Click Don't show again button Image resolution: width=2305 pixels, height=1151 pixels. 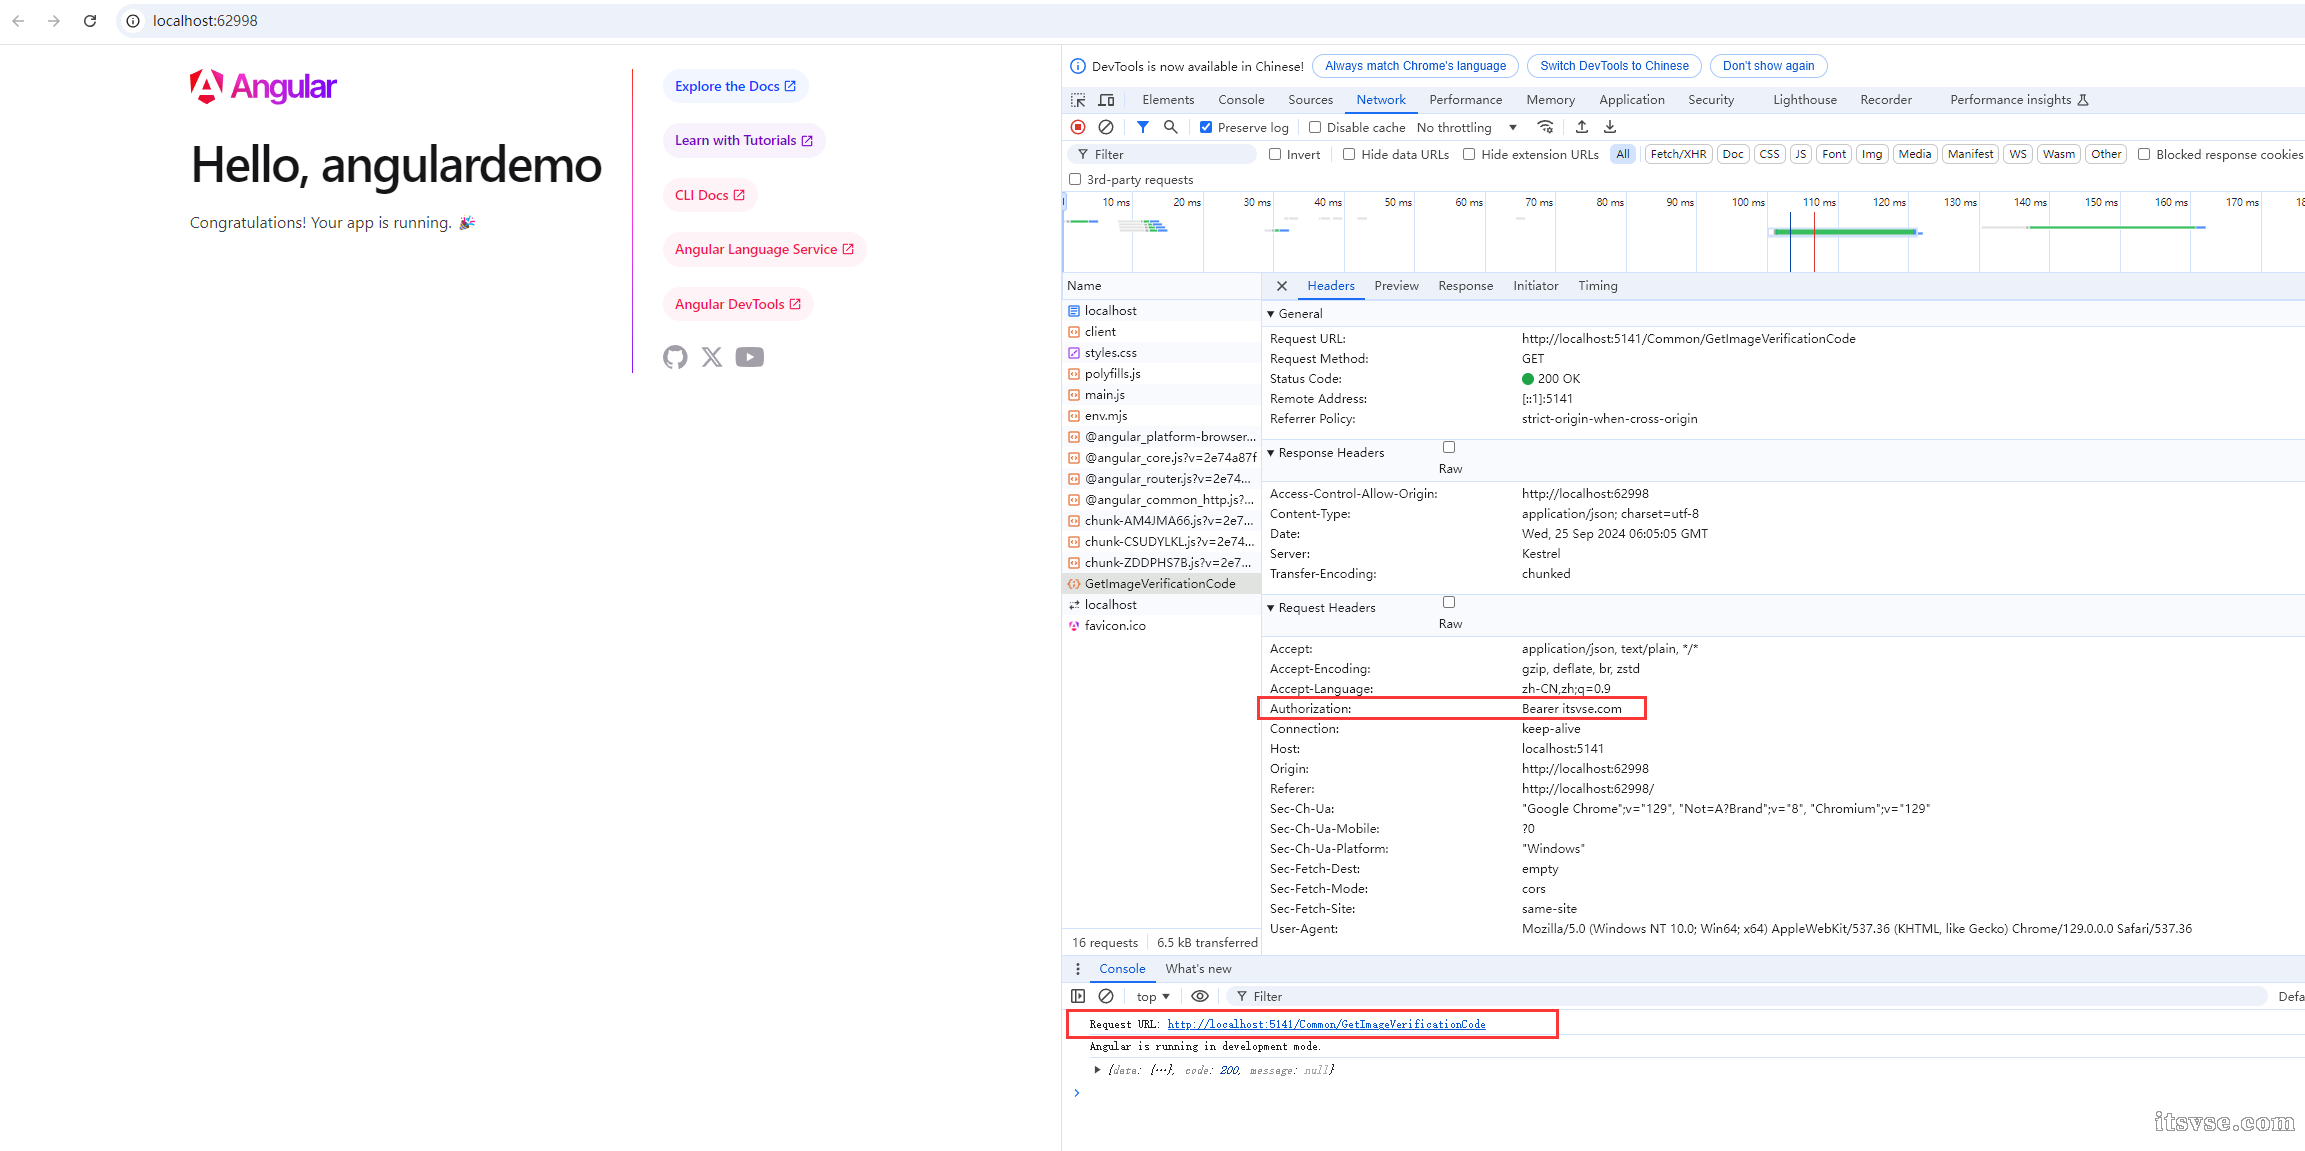[1768, 66]
